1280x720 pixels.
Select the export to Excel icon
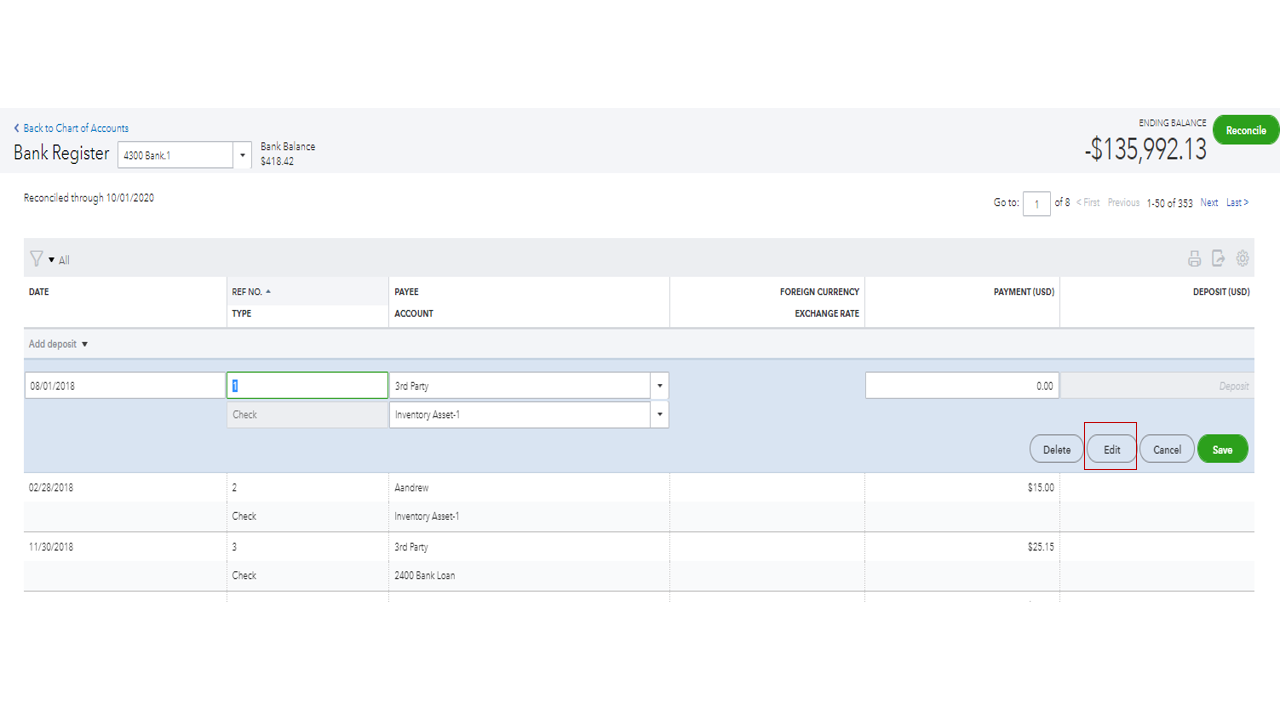[x=1218, y=258]
